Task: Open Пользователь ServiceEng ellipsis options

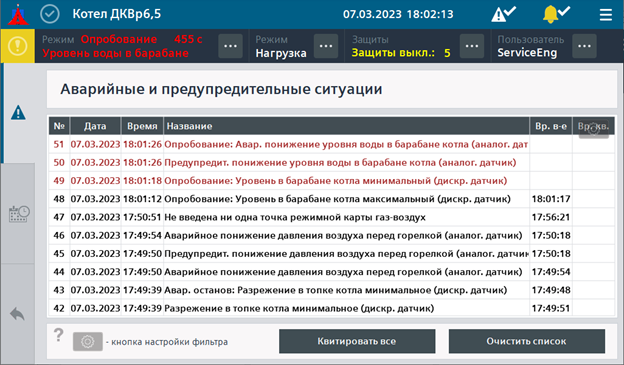Action: coord(584,46)
